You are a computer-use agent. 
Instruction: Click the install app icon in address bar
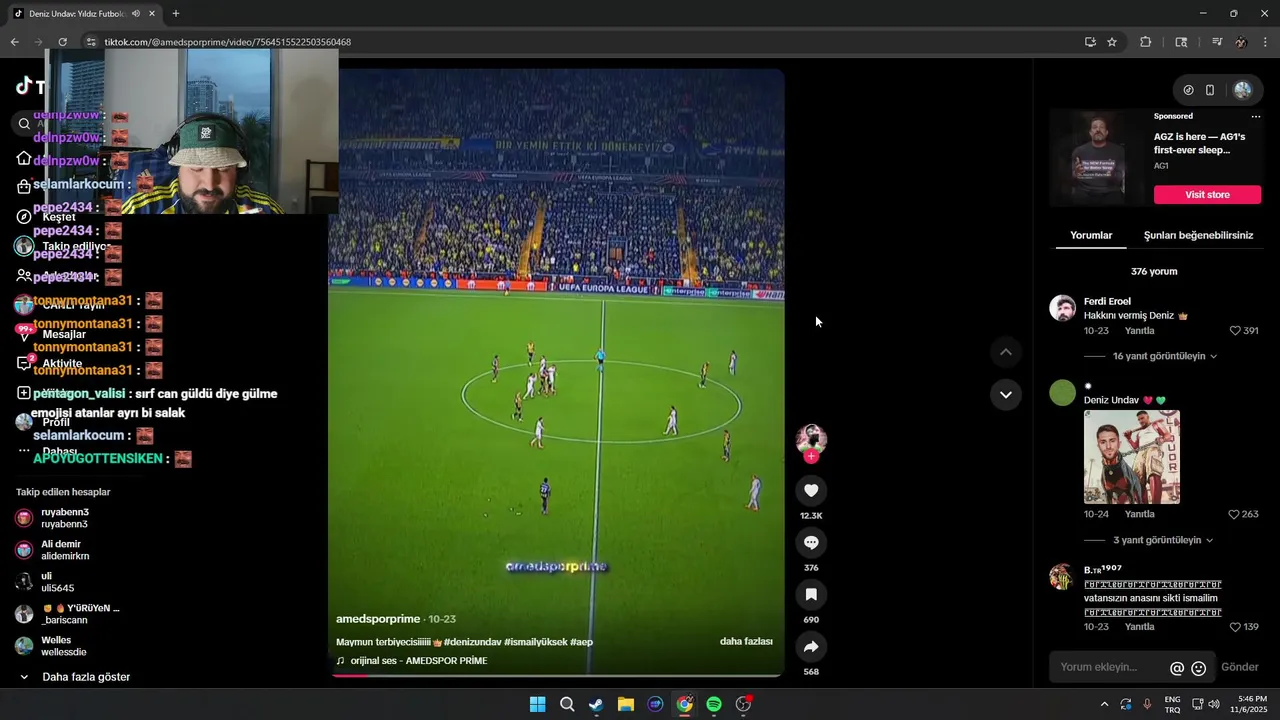1090,42
